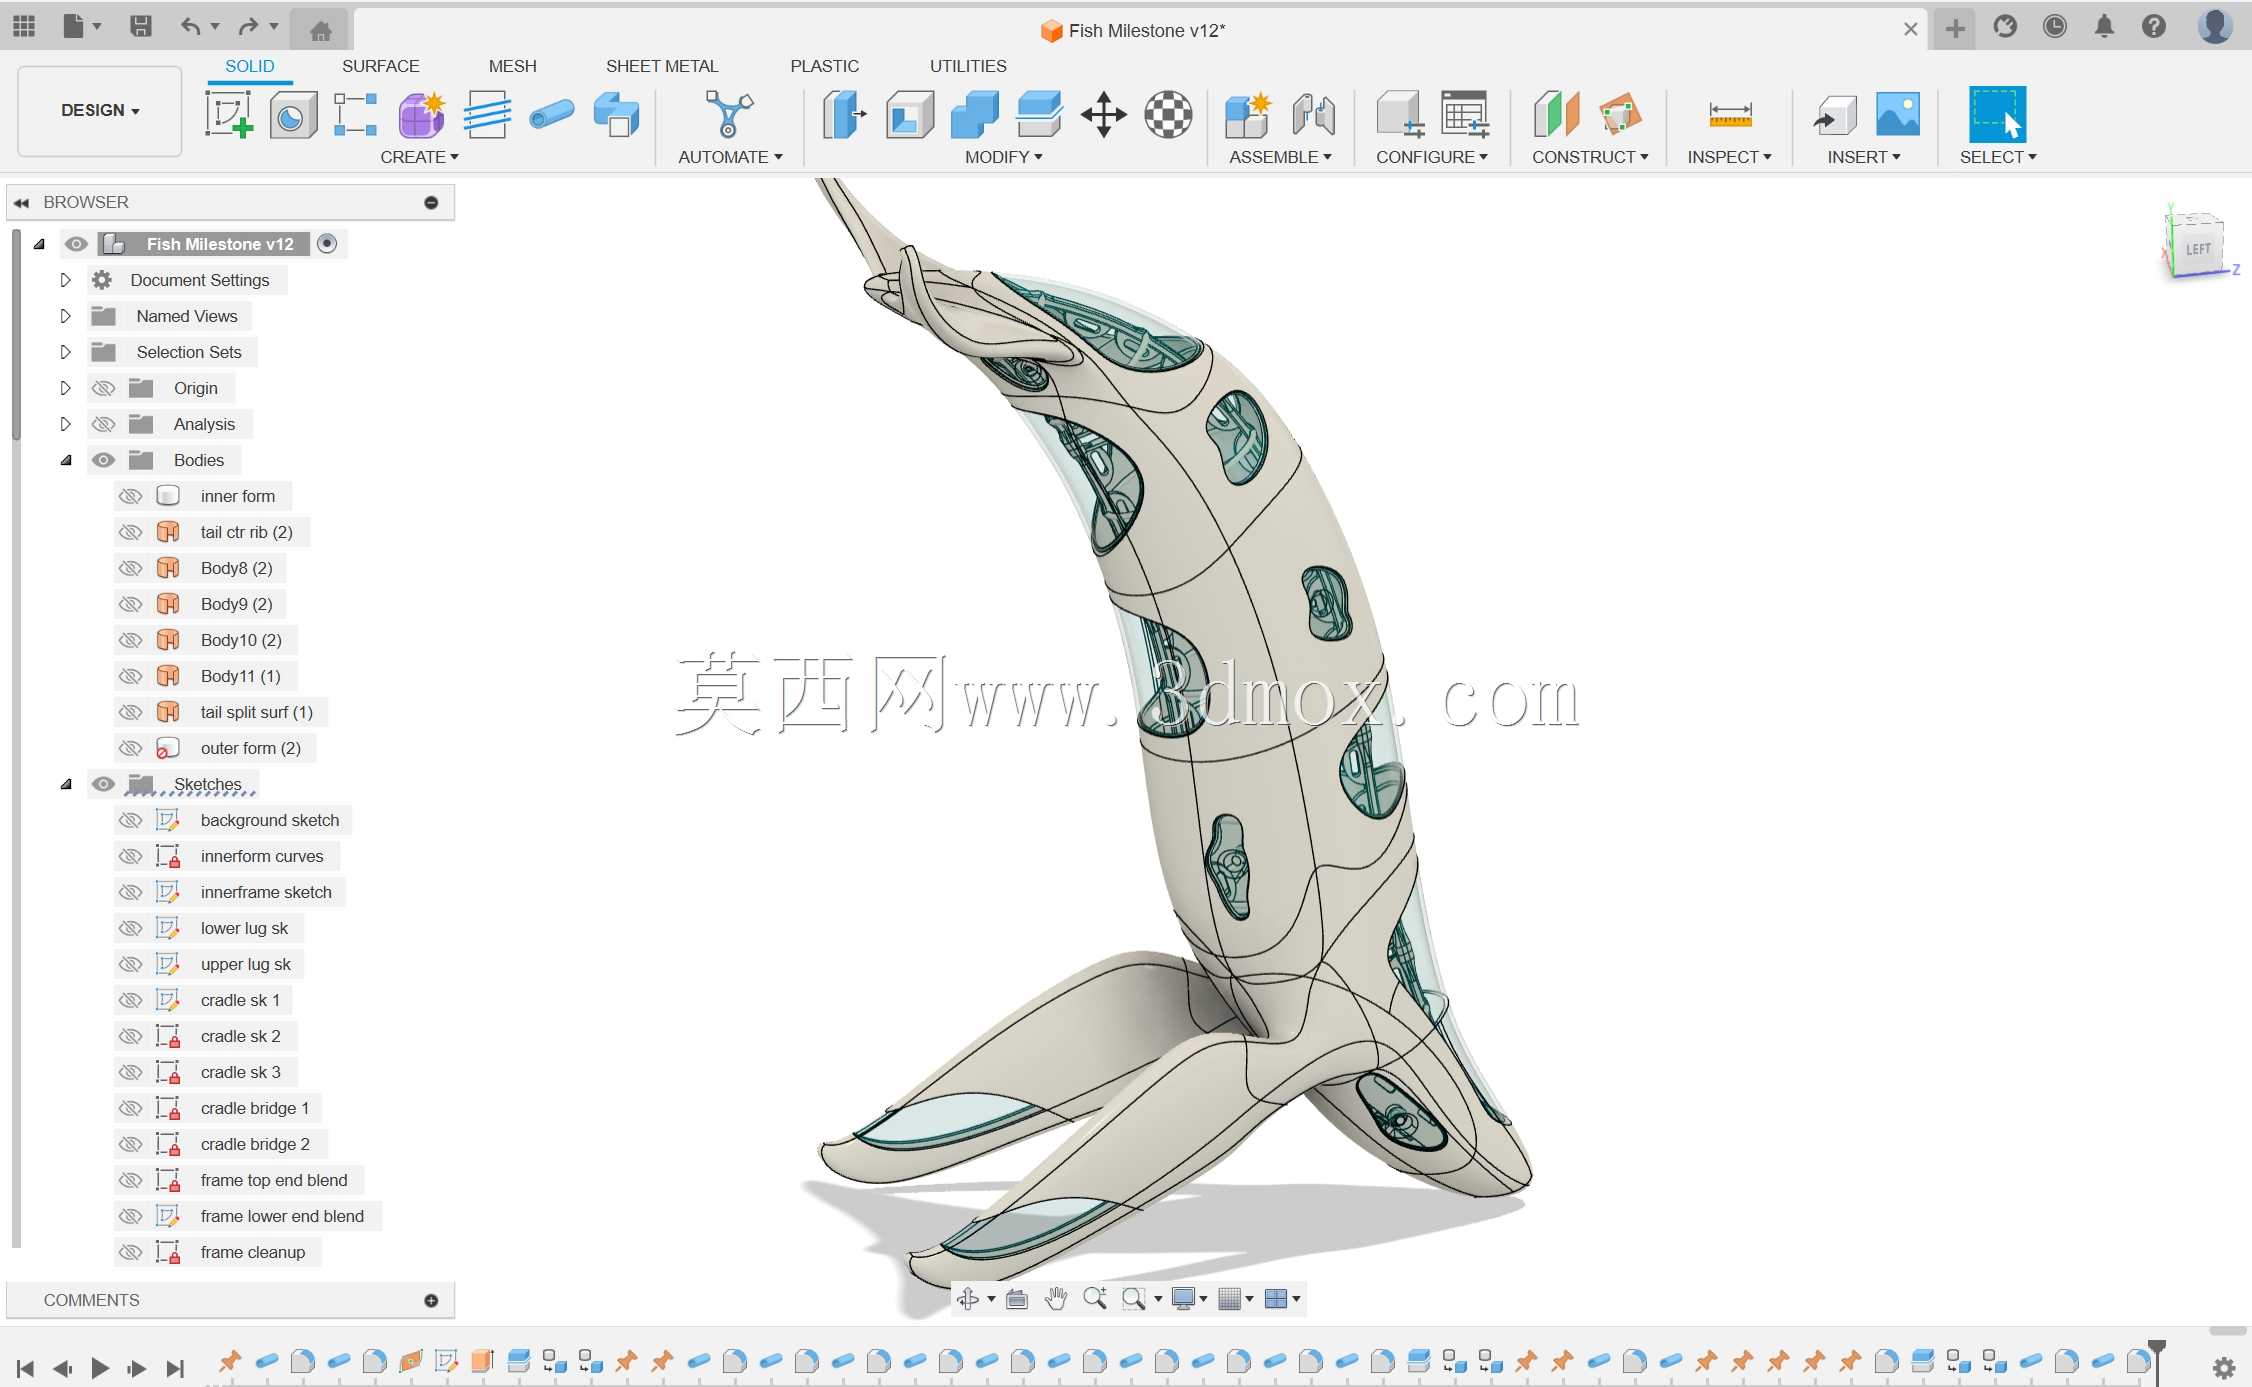This screenshot has height=1387, width=2252.
Task: Select the Coil tool icon
Action: 487,114
